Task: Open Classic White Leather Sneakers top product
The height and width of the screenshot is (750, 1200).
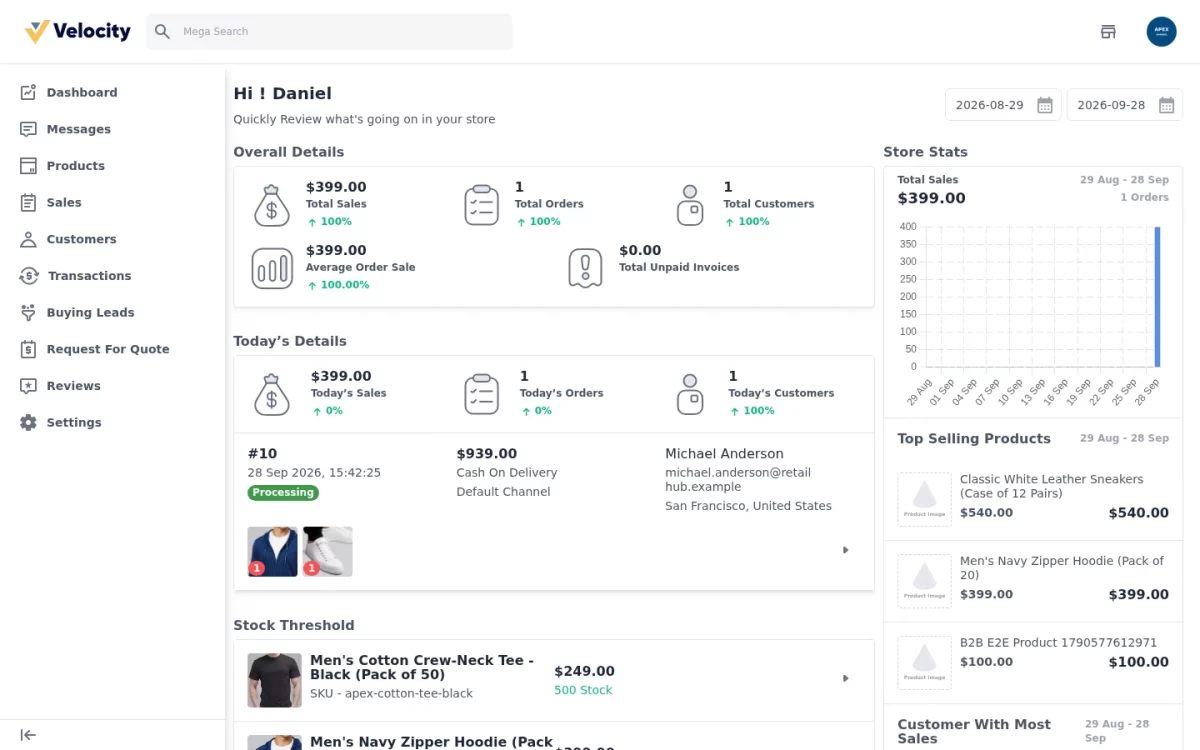Action: (x=1051, y=486)
